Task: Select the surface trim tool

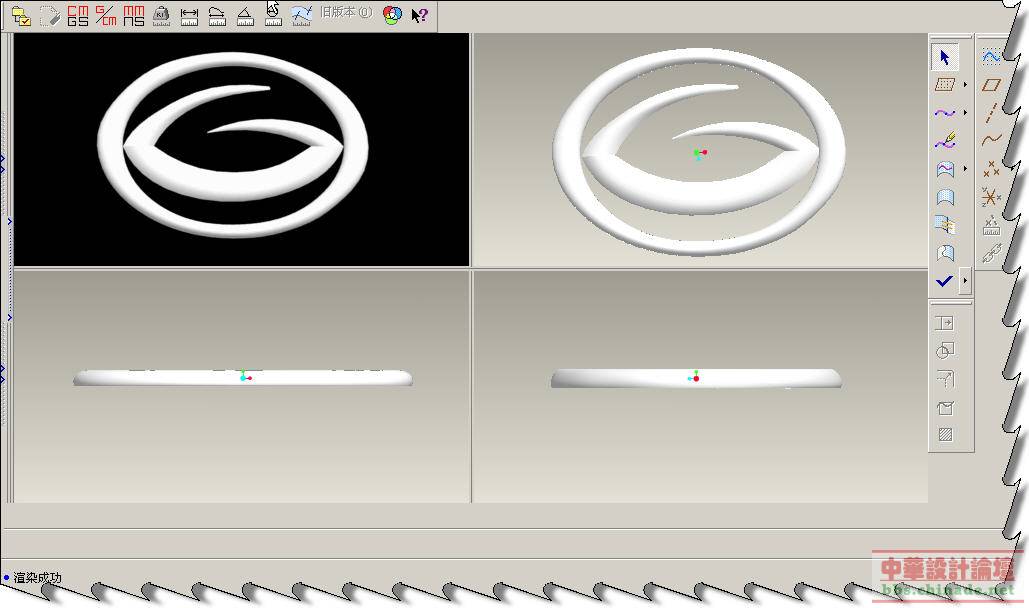Action: 944,253
